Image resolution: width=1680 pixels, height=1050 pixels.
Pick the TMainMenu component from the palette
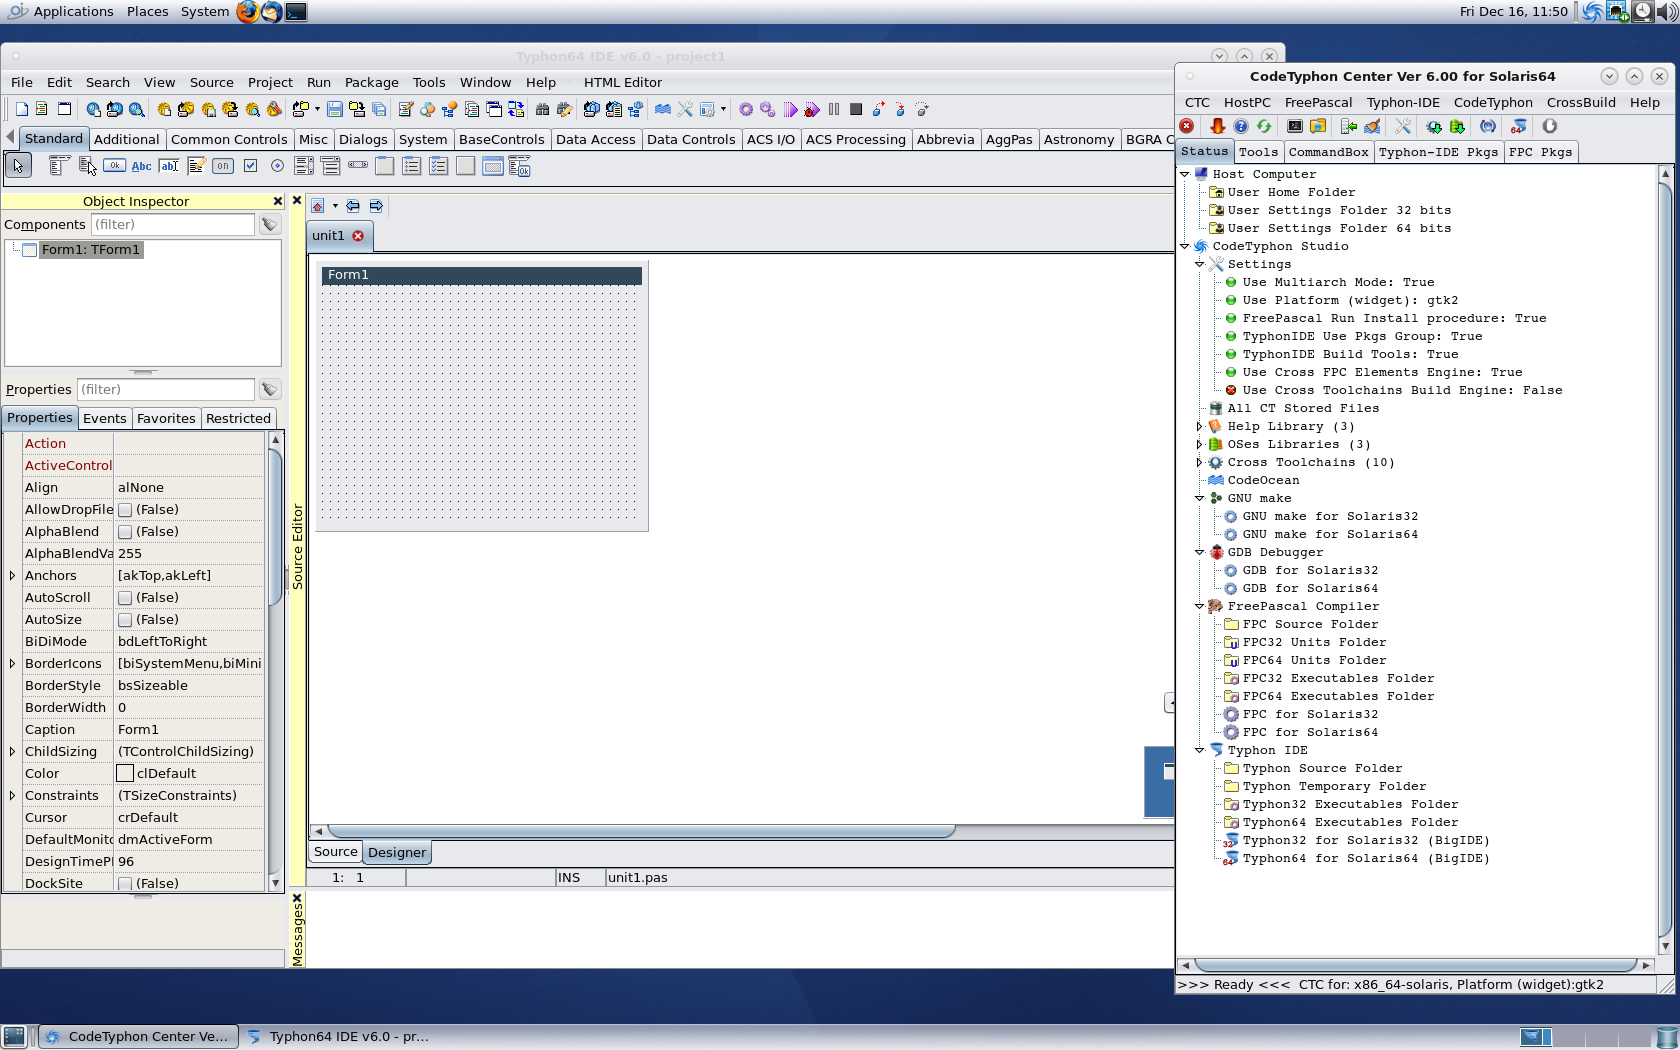click(x=60, y=166)
